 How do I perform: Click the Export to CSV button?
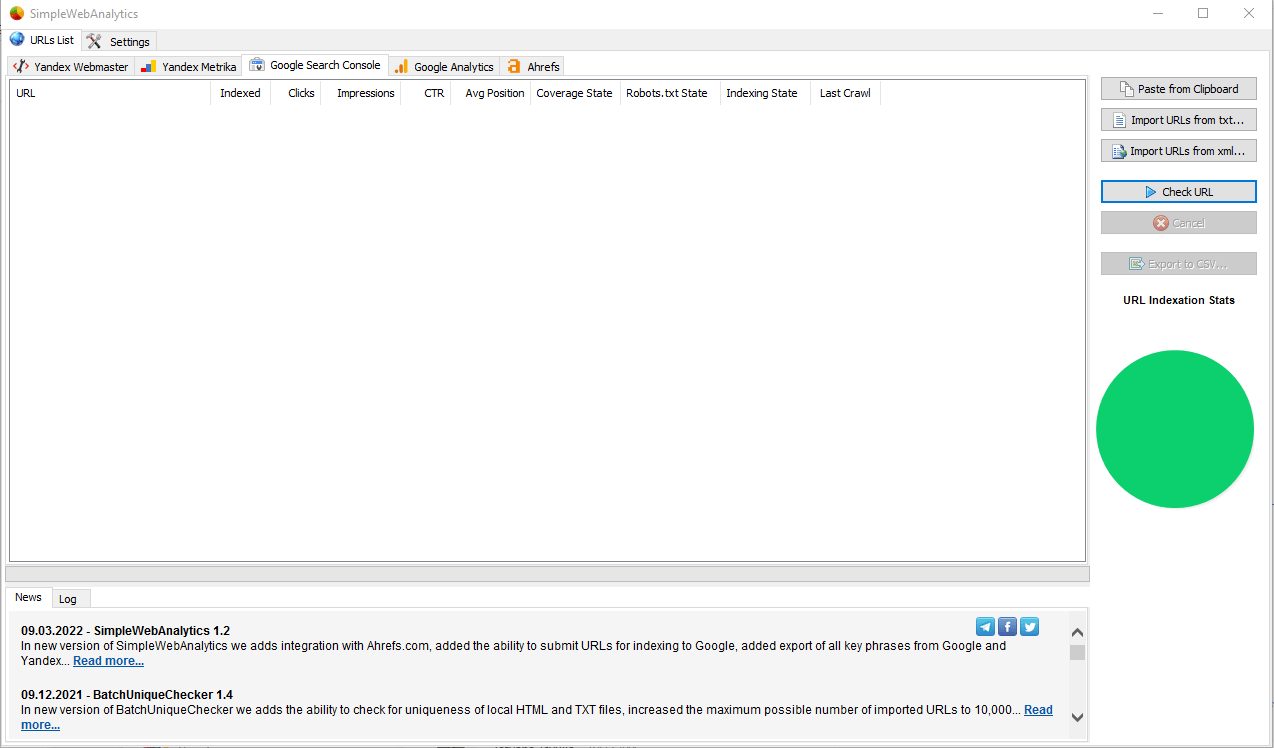(x=1178, y=264)
